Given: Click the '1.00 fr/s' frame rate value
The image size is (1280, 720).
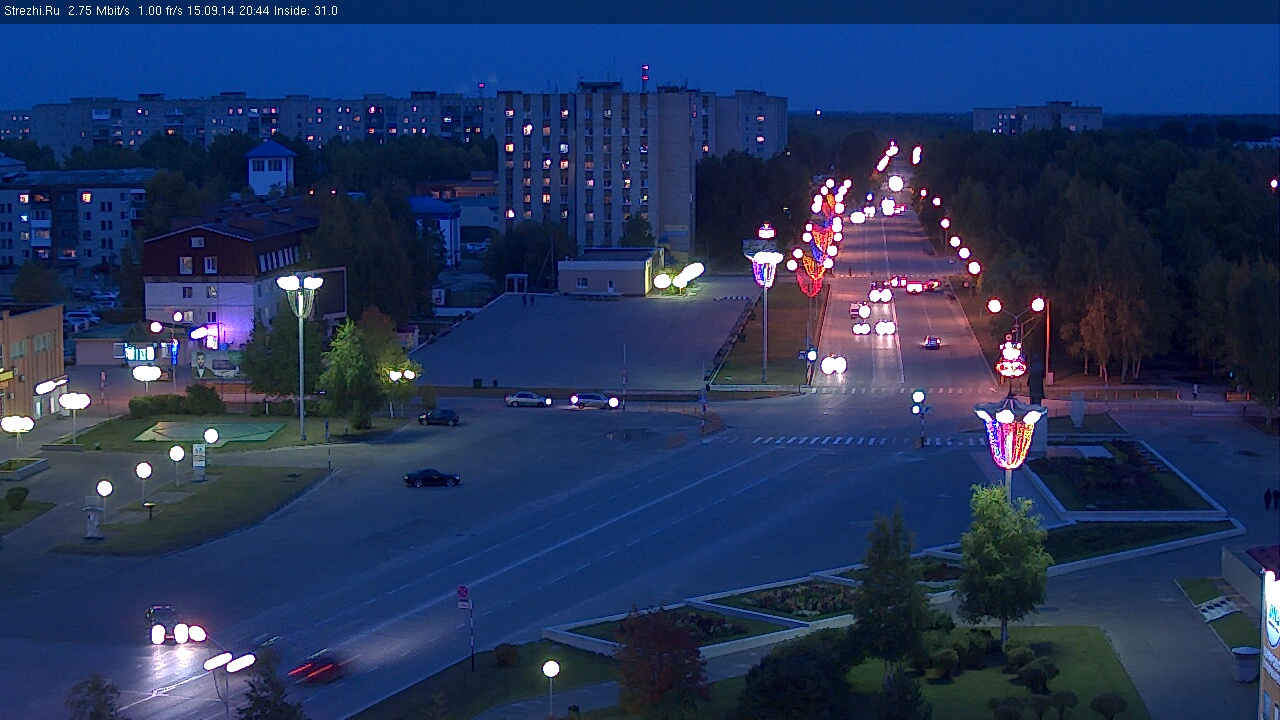Looking at the screenshot, I should pos(160,11).
